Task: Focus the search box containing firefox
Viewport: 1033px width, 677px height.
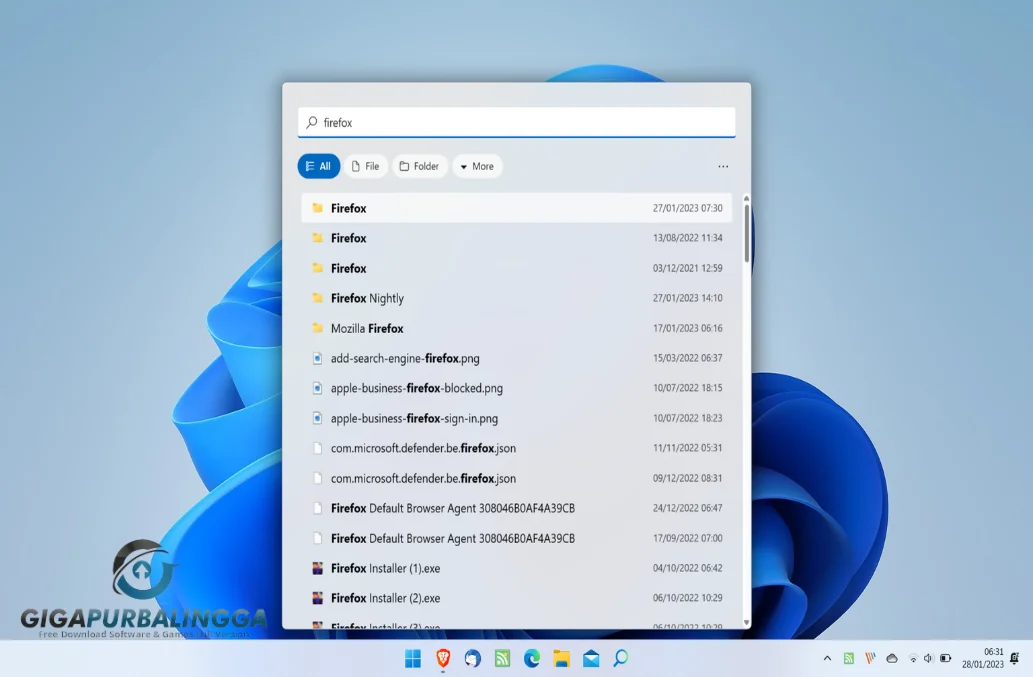Action: [x=516, y=122]
